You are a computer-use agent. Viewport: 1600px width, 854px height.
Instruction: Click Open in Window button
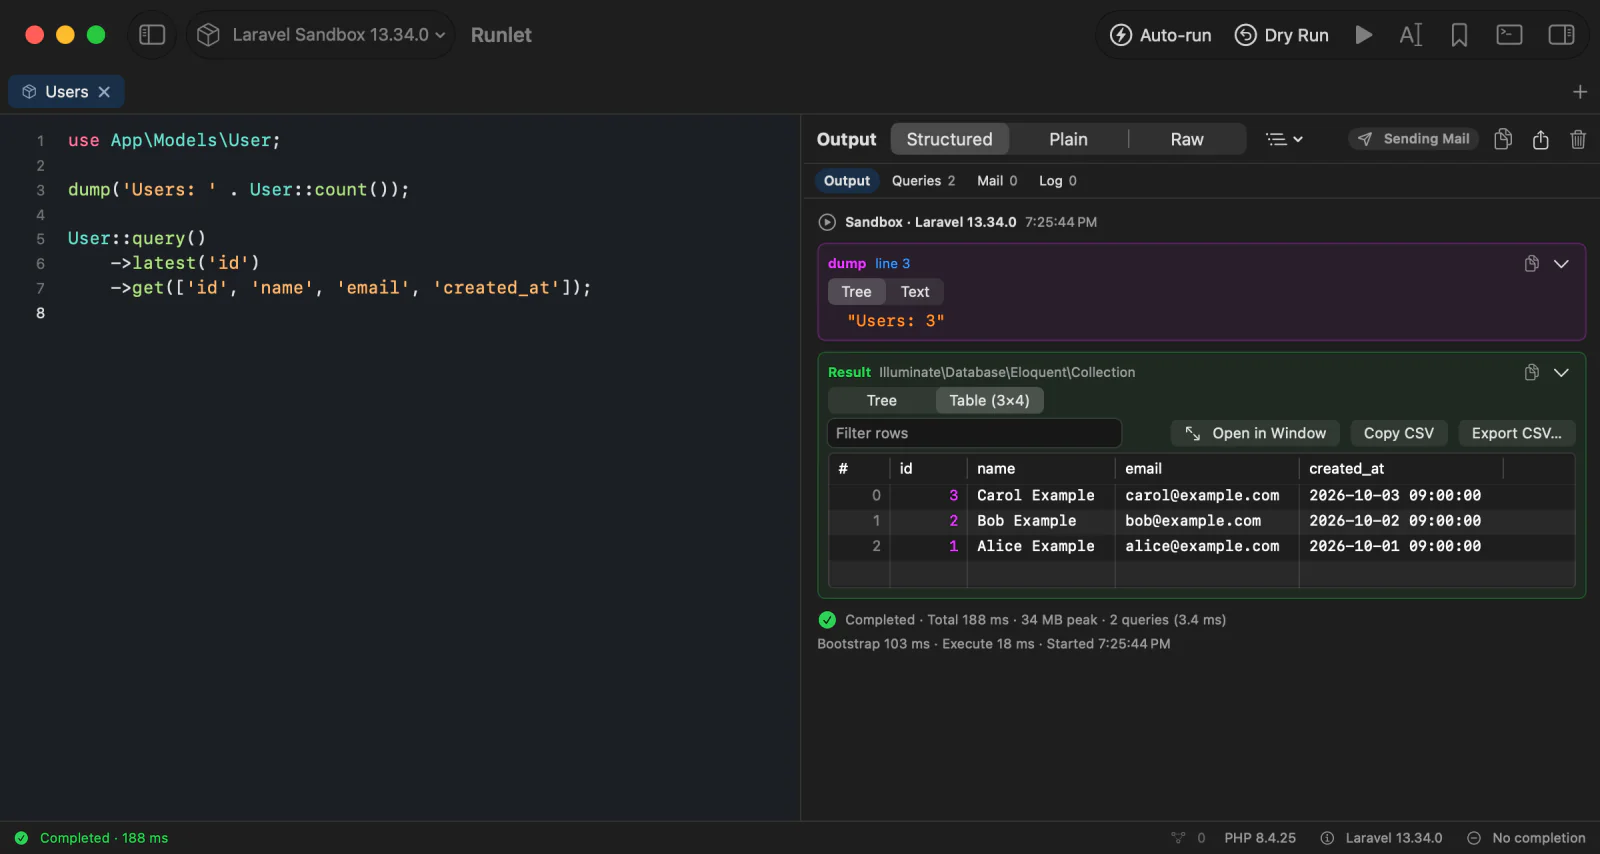pos(1256,433)
